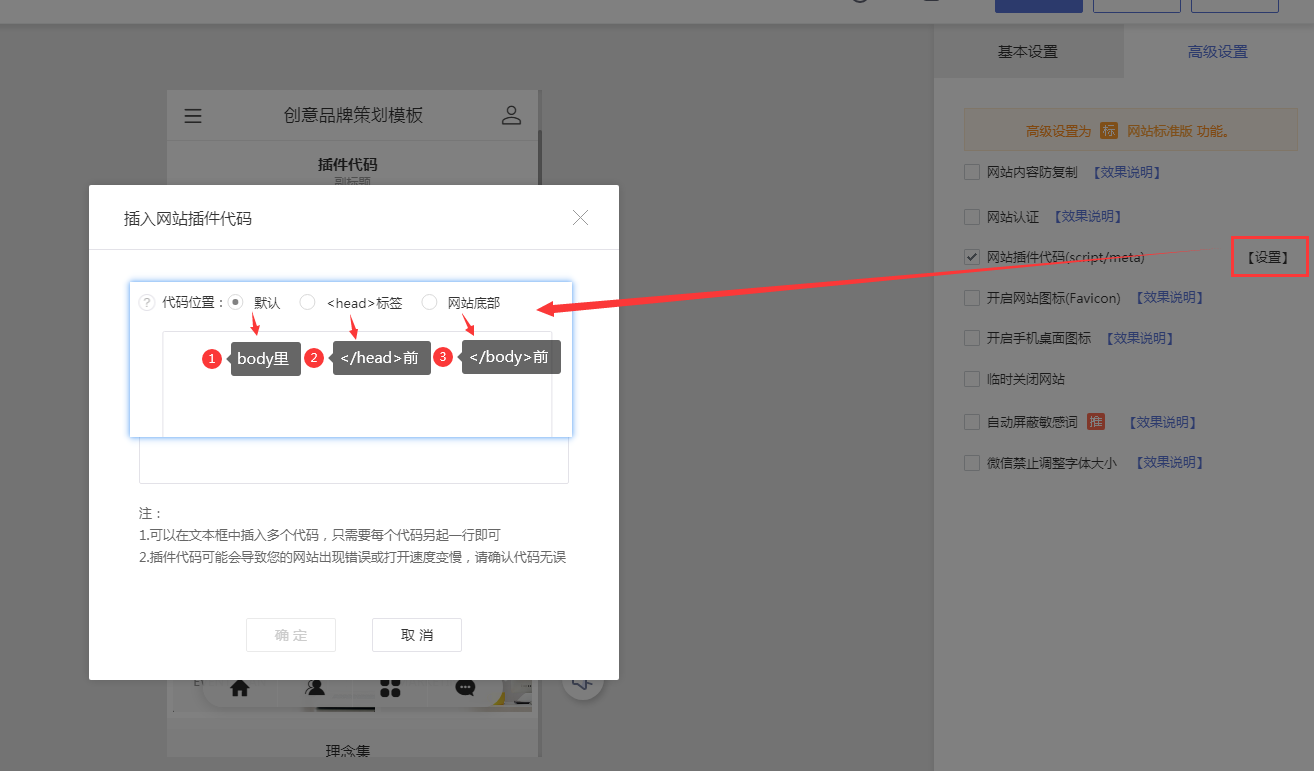The image size is (1314, 771).
Task: Open 效果说明 link for 自动屏蔽敏感词
Action: (1163, 422)
